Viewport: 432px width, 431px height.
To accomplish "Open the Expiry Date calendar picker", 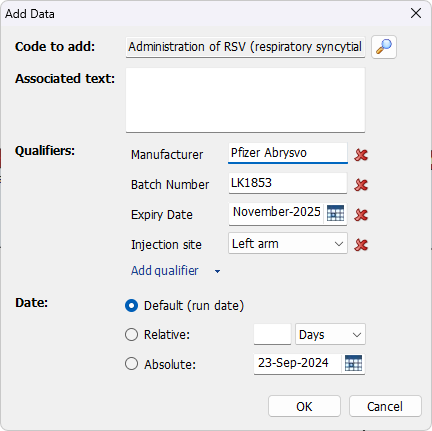I will pos(335,213).
